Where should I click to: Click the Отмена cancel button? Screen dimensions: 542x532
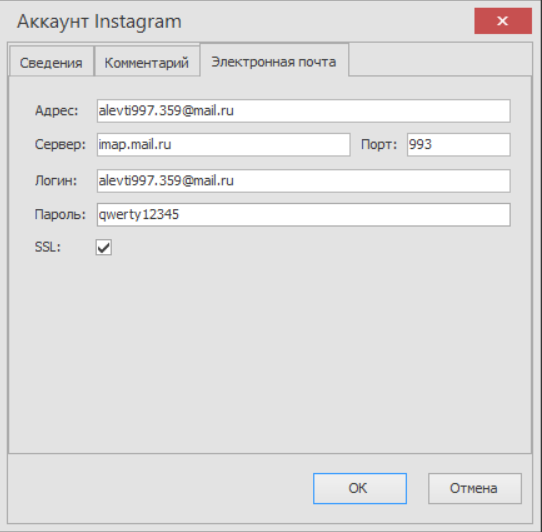click(475, 488)
